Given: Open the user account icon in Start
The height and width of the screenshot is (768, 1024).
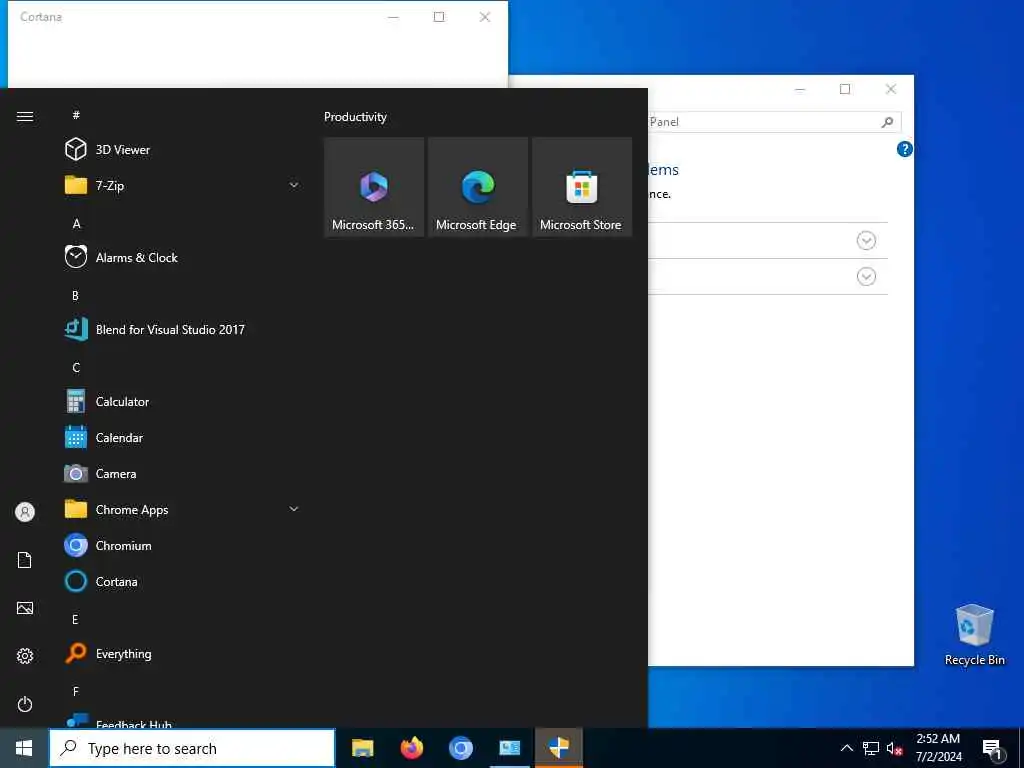Looking at the screenshot, I should point(25,512).
